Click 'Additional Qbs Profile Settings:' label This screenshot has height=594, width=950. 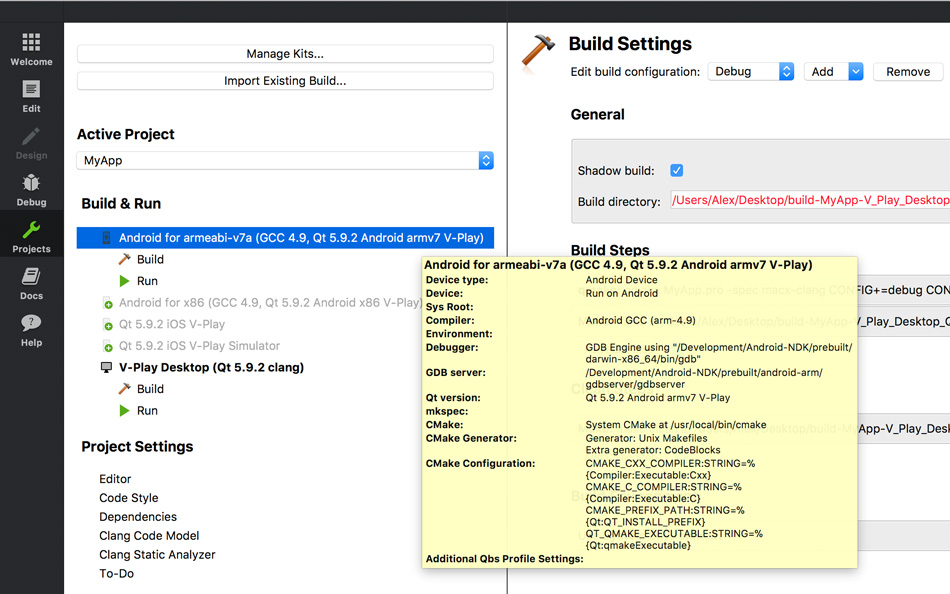tap(505, 559)
